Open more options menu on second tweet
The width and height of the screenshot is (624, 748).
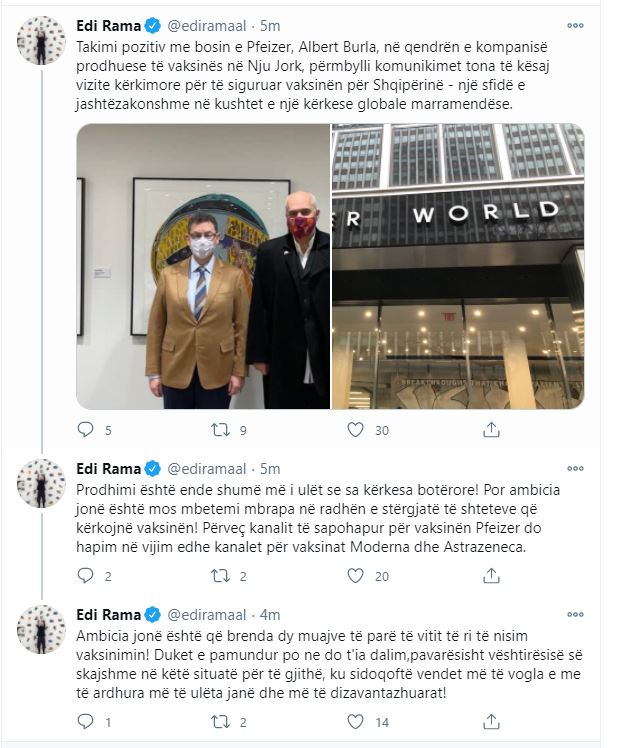point(575,468)
